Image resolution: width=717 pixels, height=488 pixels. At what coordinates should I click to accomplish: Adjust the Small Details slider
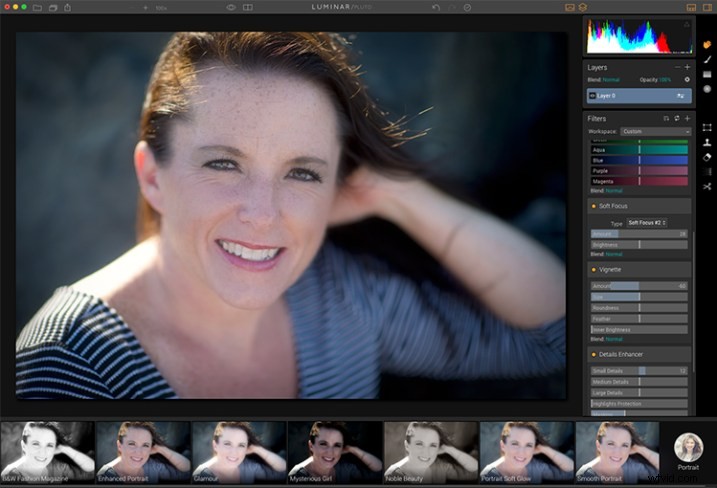(x=639, y=371)
